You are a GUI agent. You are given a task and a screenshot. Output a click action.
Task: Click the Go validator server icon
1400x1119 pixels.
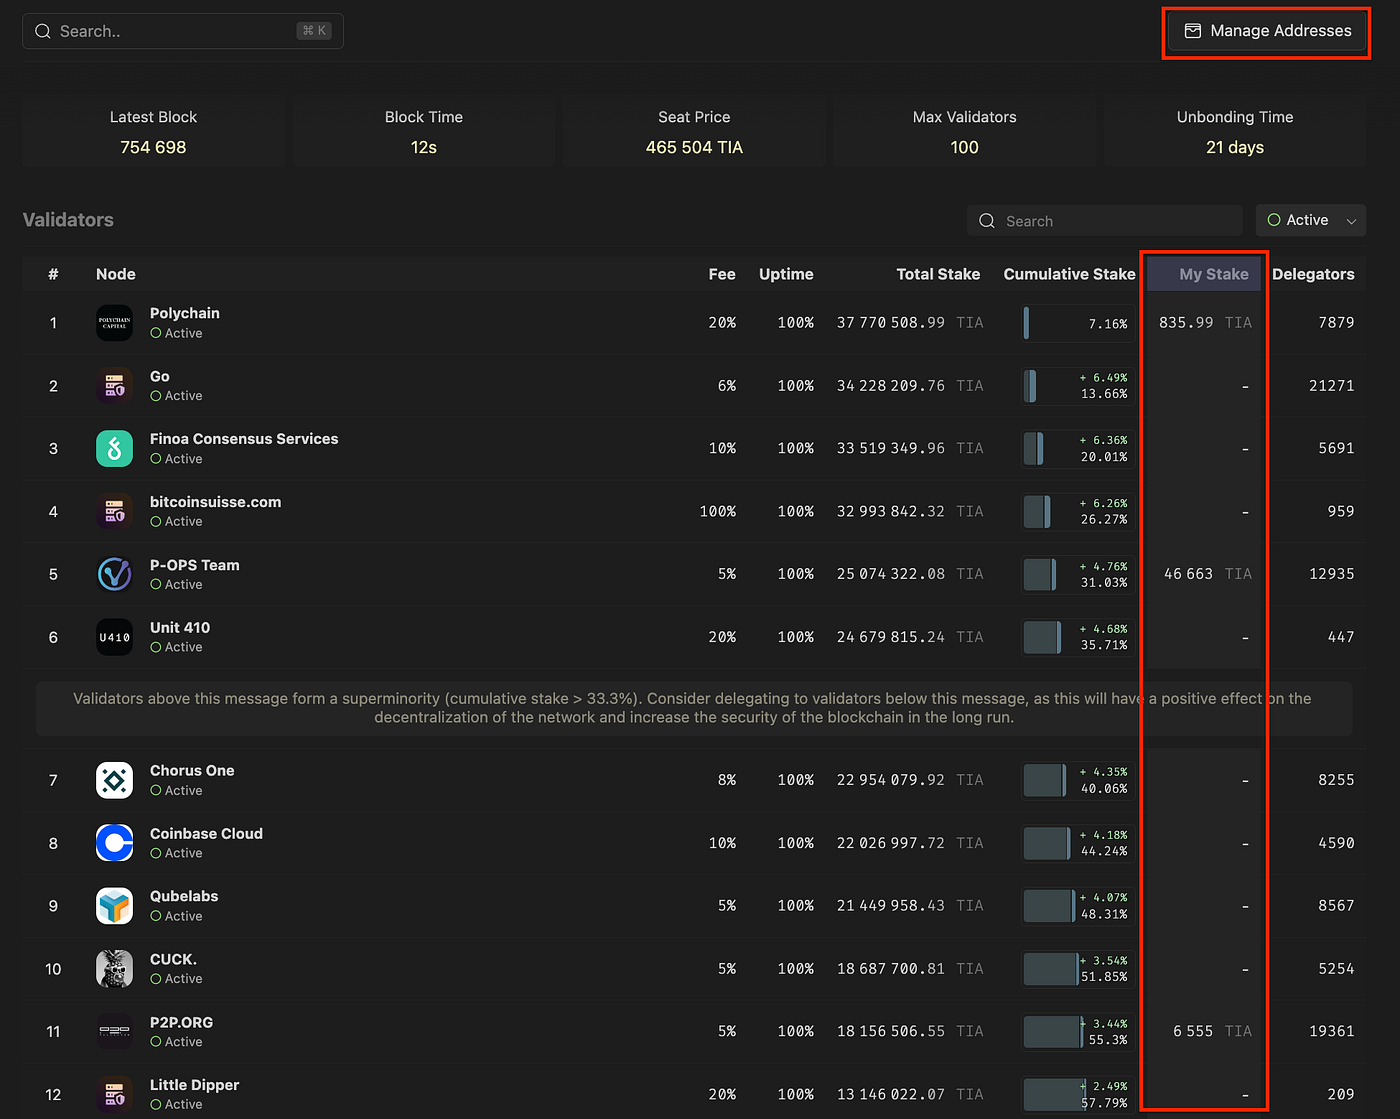pyautogui.click(x=114, y=386)
